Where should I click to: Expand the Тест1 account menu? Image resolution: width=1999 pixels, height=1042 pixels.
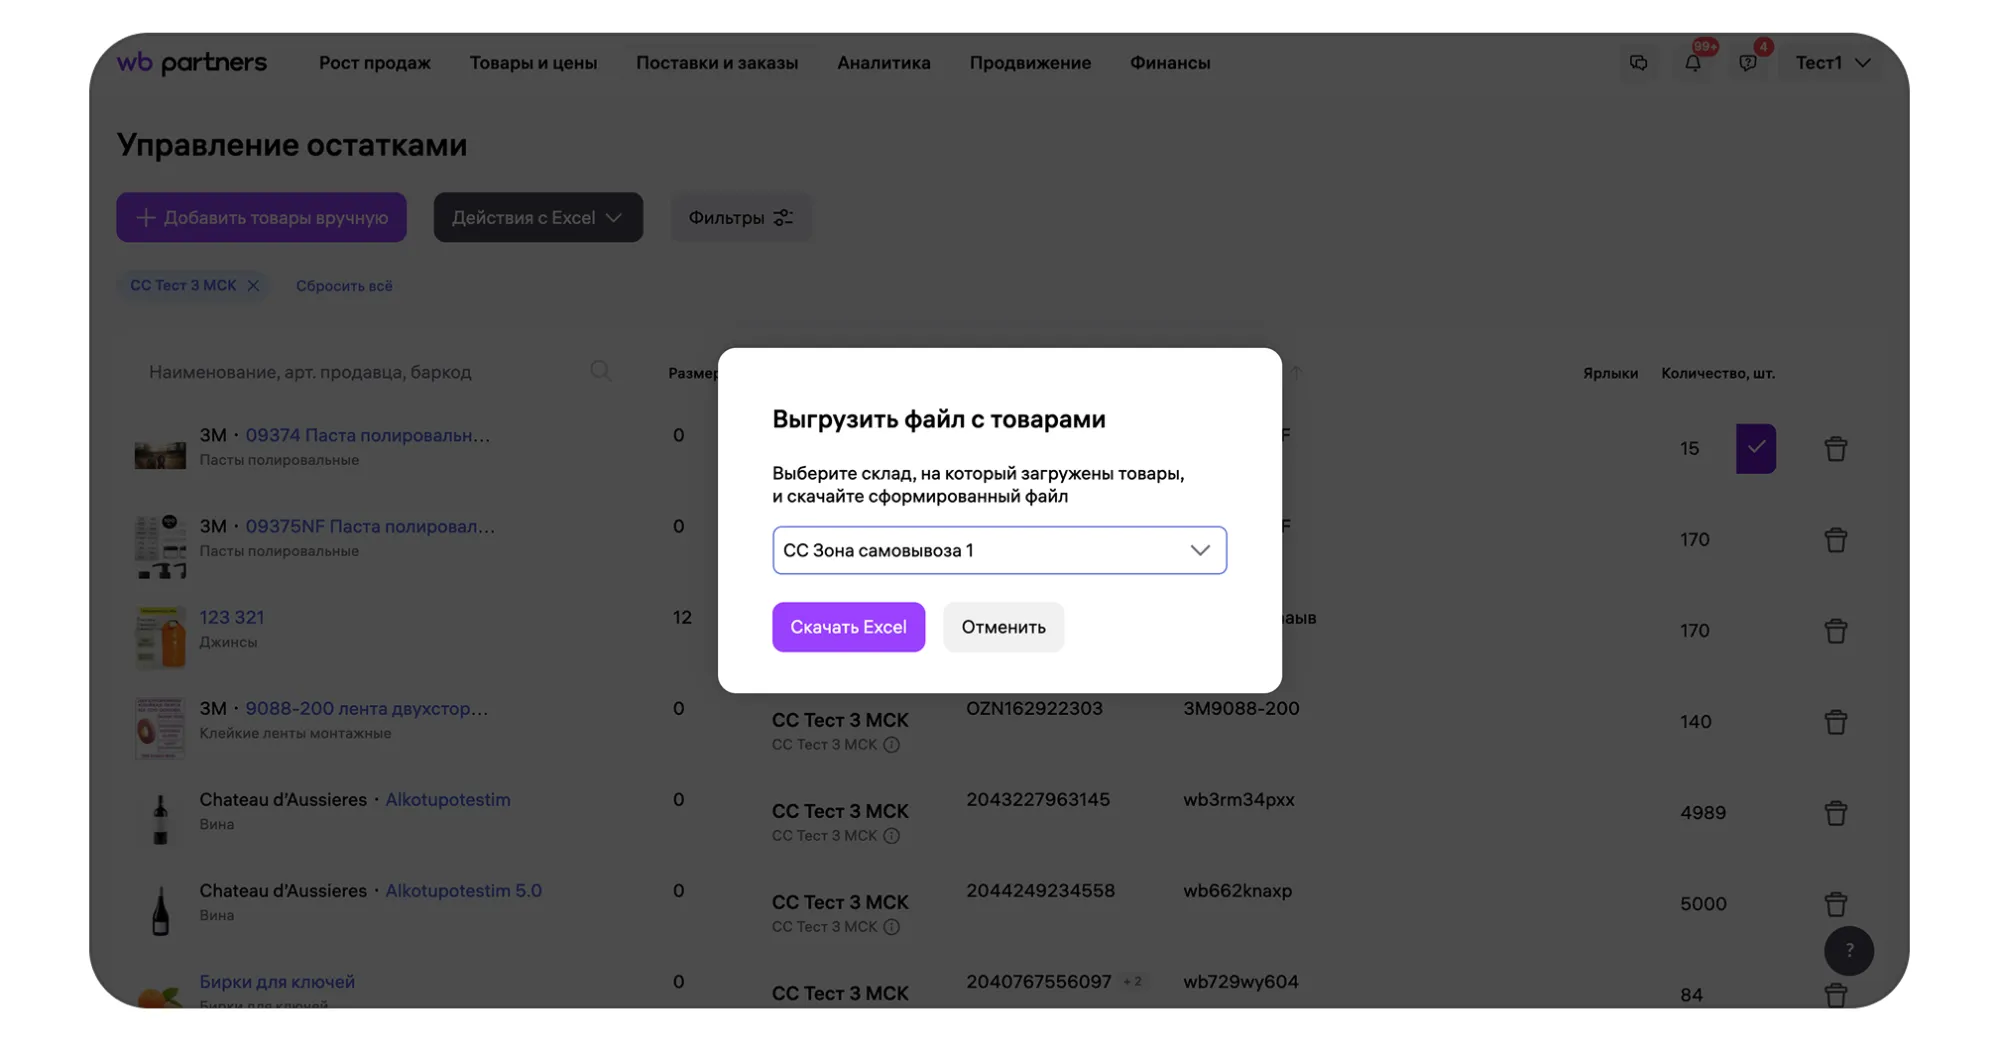[1833, 63]
